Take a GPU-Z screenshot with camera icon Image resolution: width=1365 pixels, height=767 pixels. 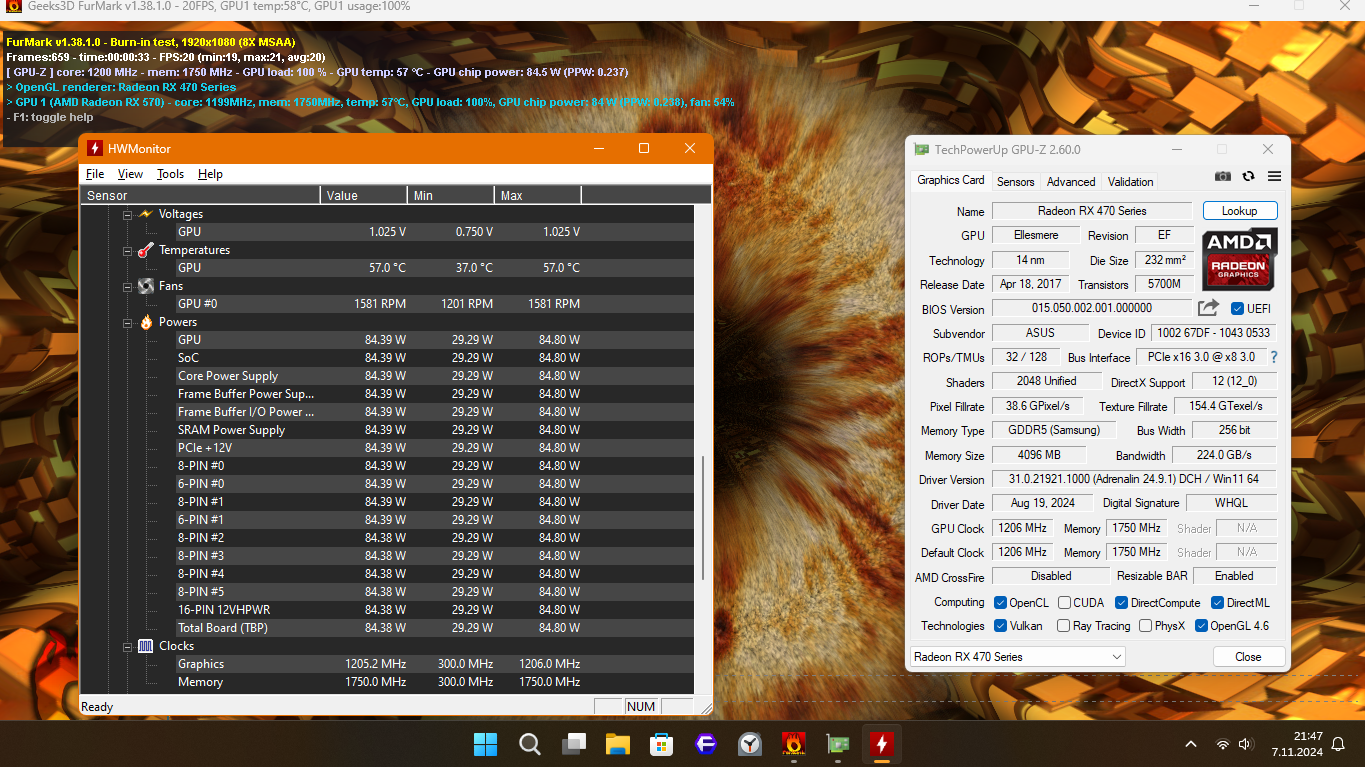tap(1222, 176)
